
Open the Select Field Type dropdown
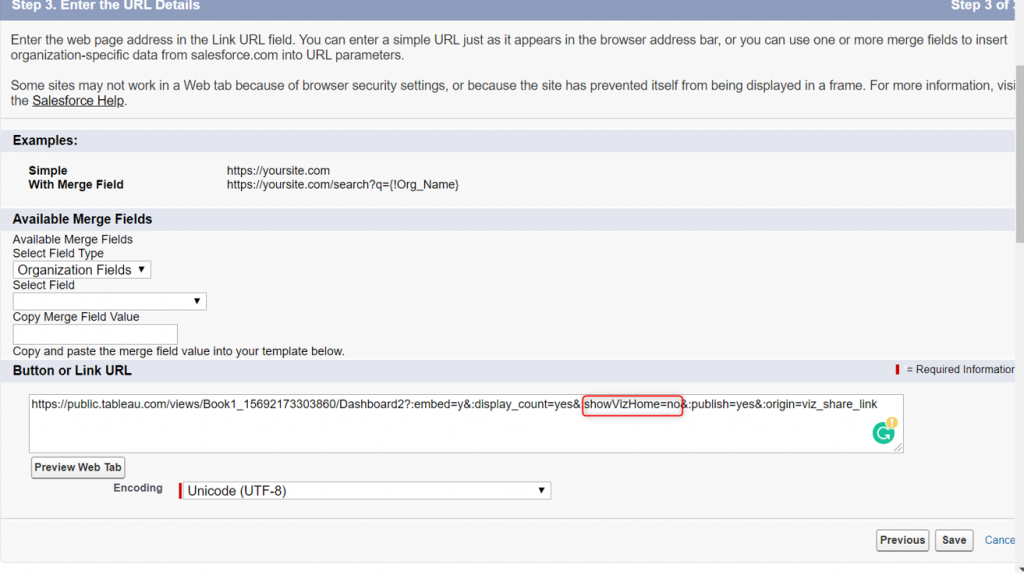(82, 270)
